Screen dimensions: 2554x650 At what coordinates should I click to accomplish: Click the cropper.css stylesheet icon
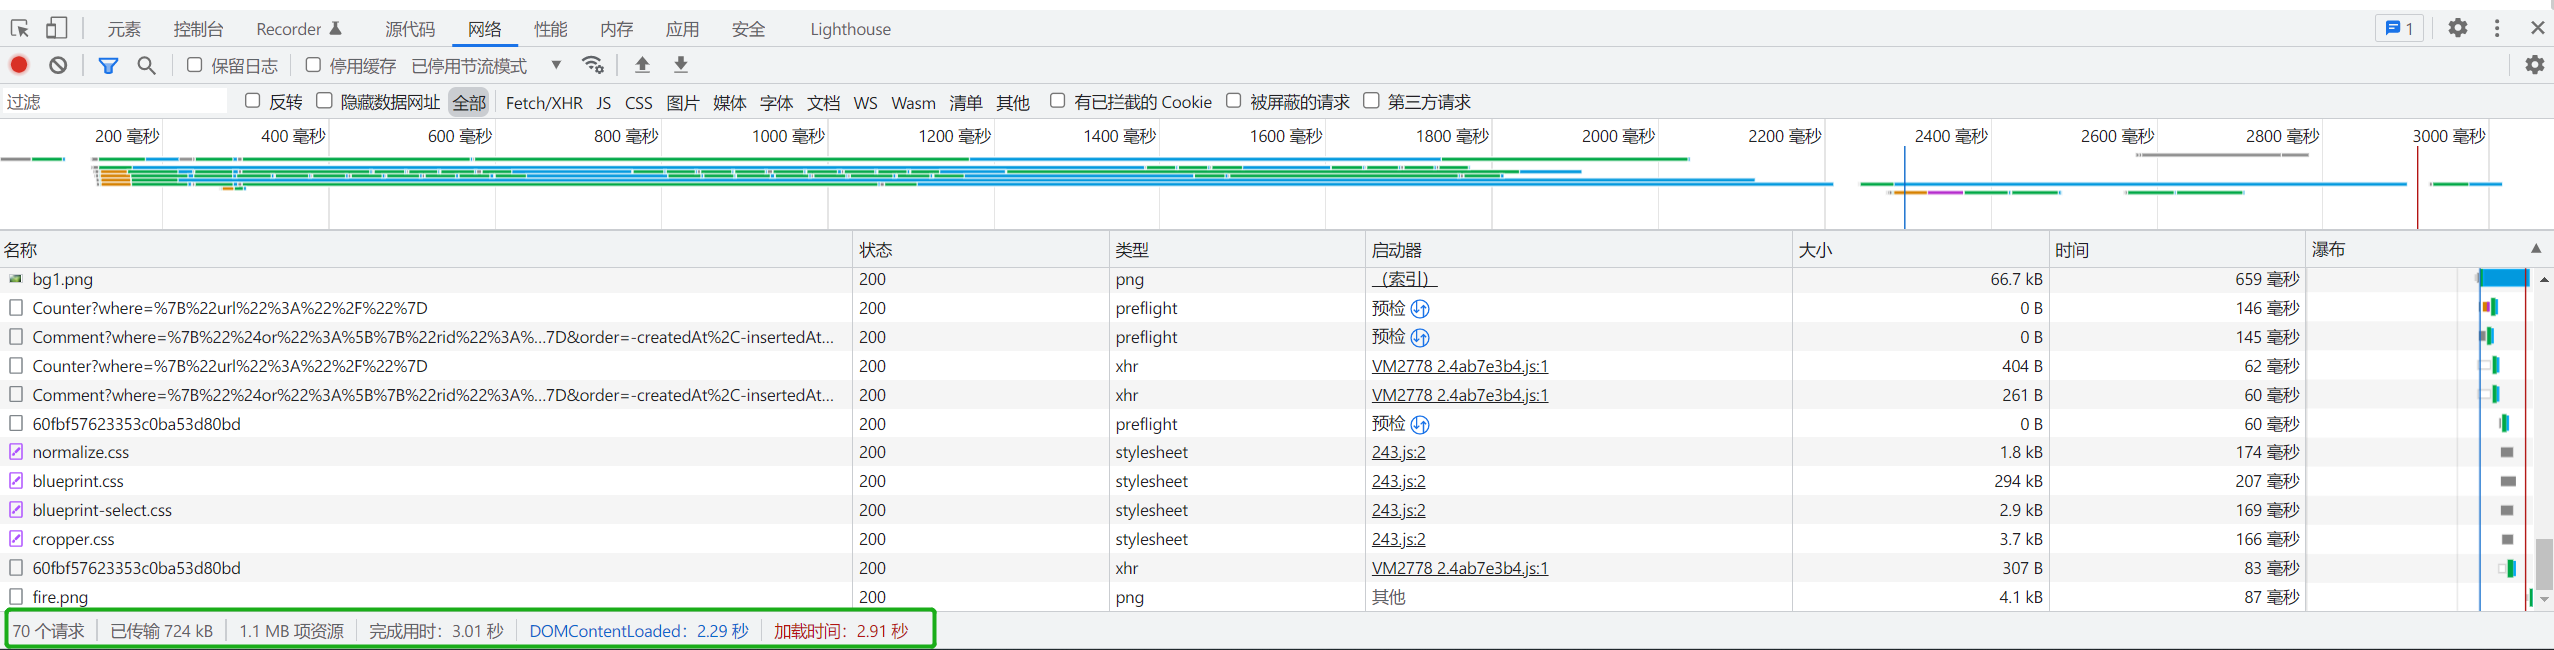16,539
